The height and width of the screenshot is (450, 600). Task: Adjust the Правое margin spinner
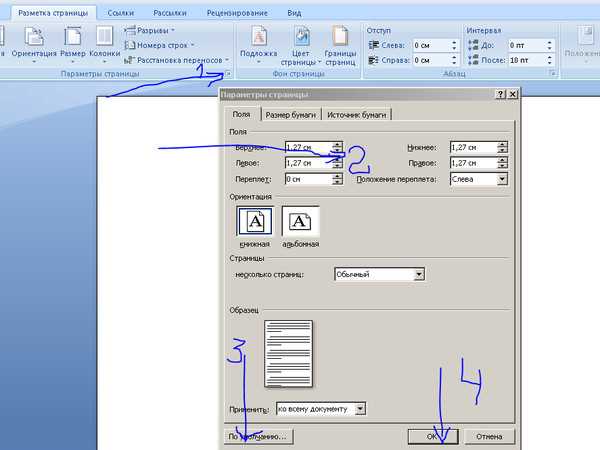tap(503, 163)
